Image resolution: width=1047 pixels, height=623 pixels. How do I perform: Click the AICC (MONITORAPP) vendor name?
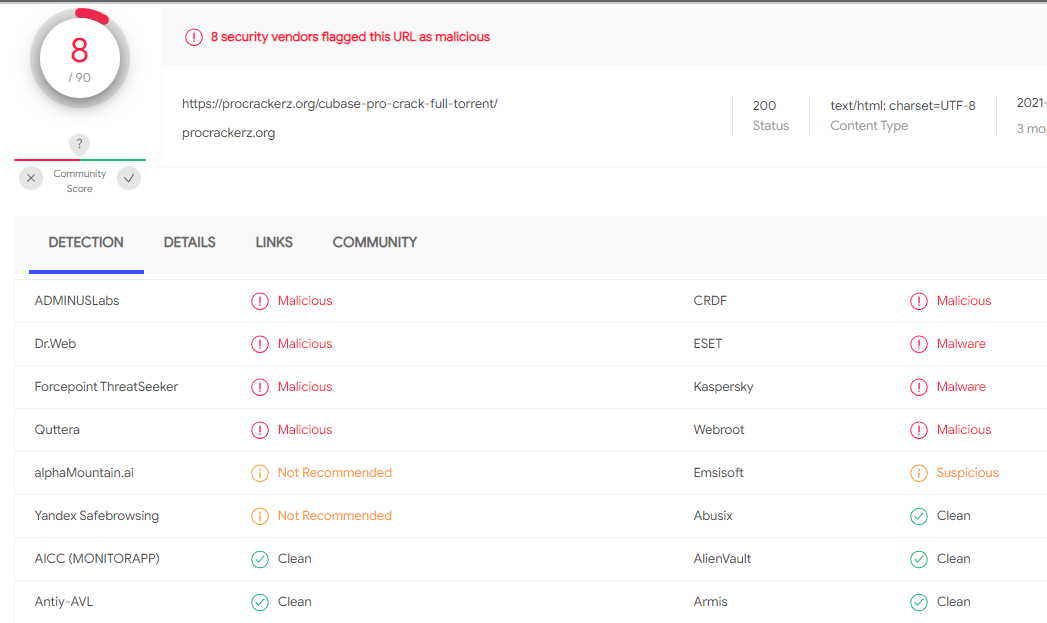pos(97,558)
